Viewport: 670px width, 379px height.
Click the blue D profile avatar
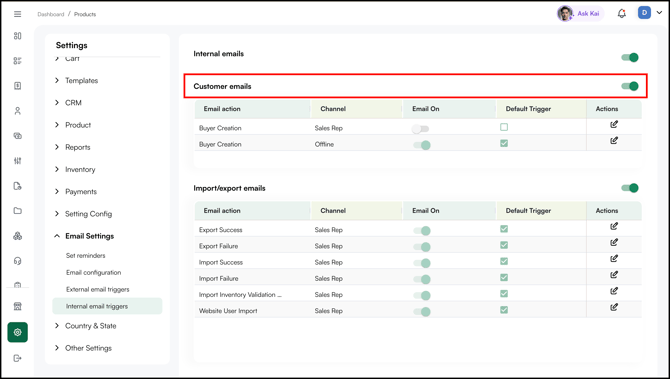click(644, 13)
